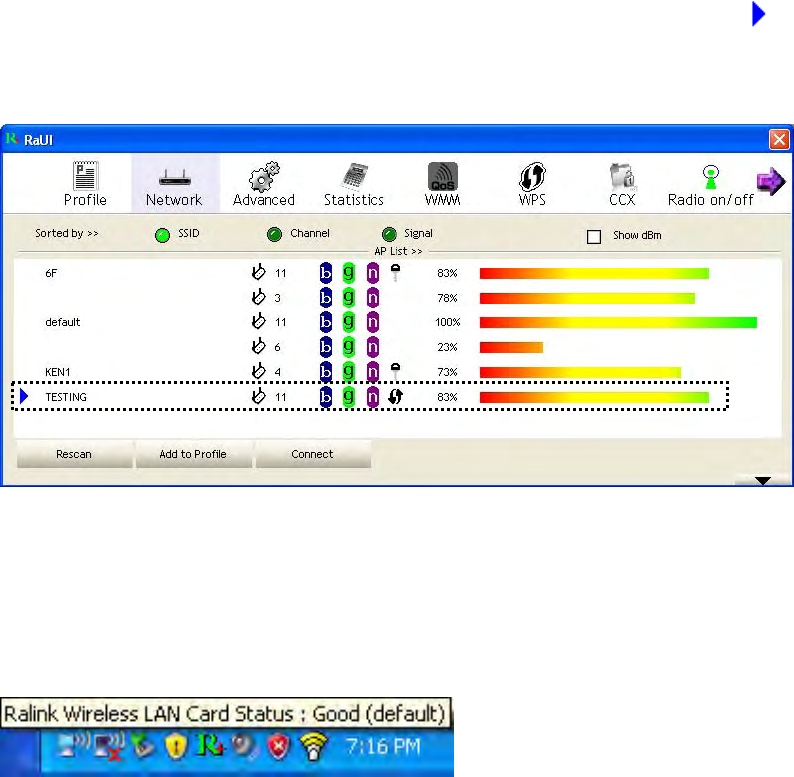Open the WPS icon in toolbar
The height and width of the screenshot is (777, 794).
[x=532, y=176]
